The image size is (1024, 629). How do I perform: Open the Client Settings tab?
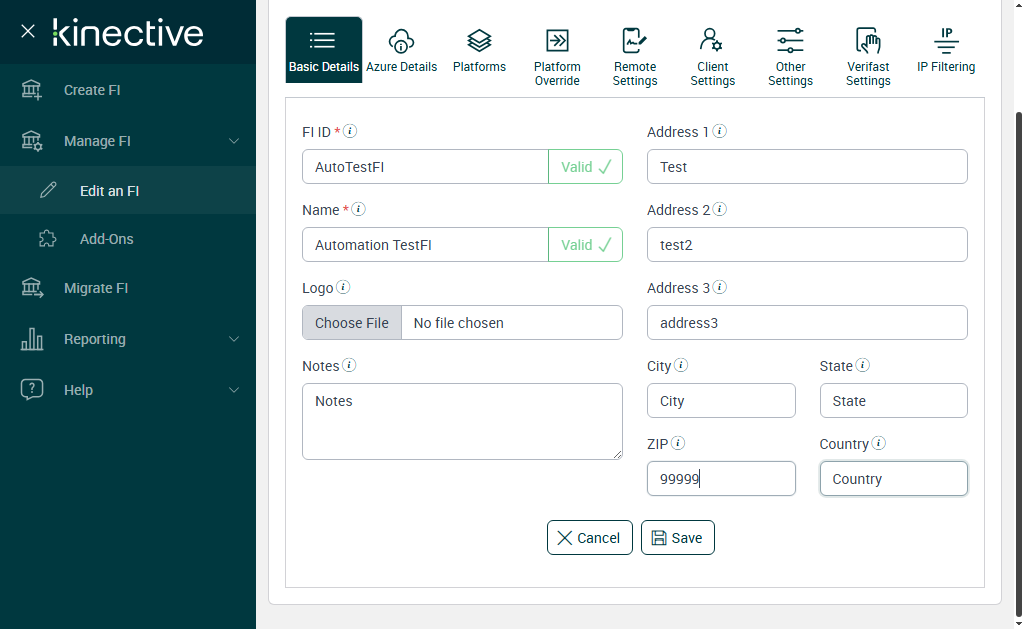click(712, 57)
